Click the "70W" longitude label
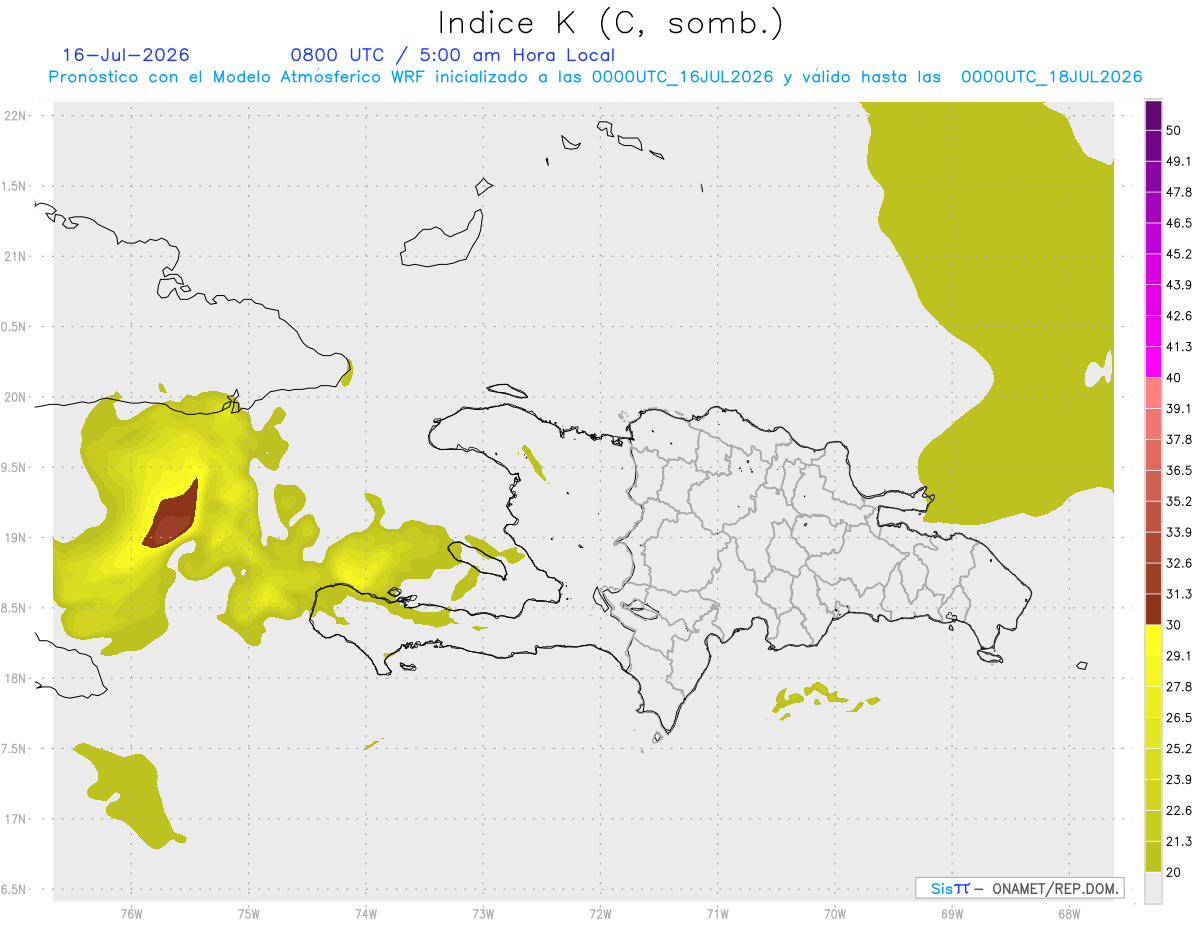Viewport: 1200px width, 927px height. tap(835, 914)
